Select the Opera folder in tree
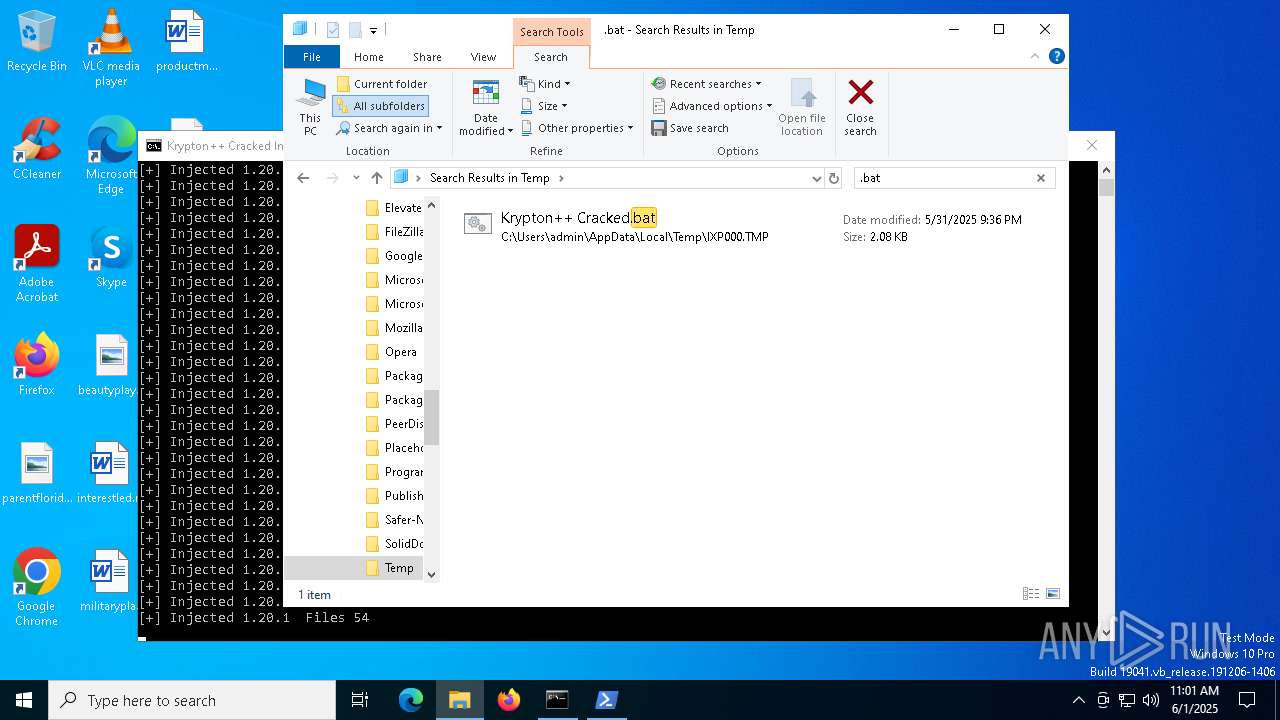Image resolution: width=1280 pixels, height=720 pixels. pos(391,352)
